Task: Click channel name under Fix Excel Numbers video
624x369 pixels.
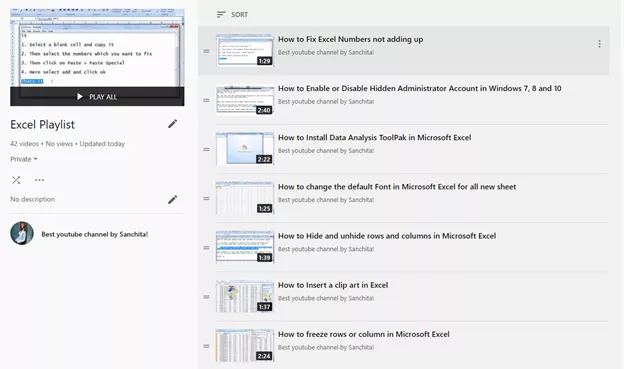Action: point(326,52)
